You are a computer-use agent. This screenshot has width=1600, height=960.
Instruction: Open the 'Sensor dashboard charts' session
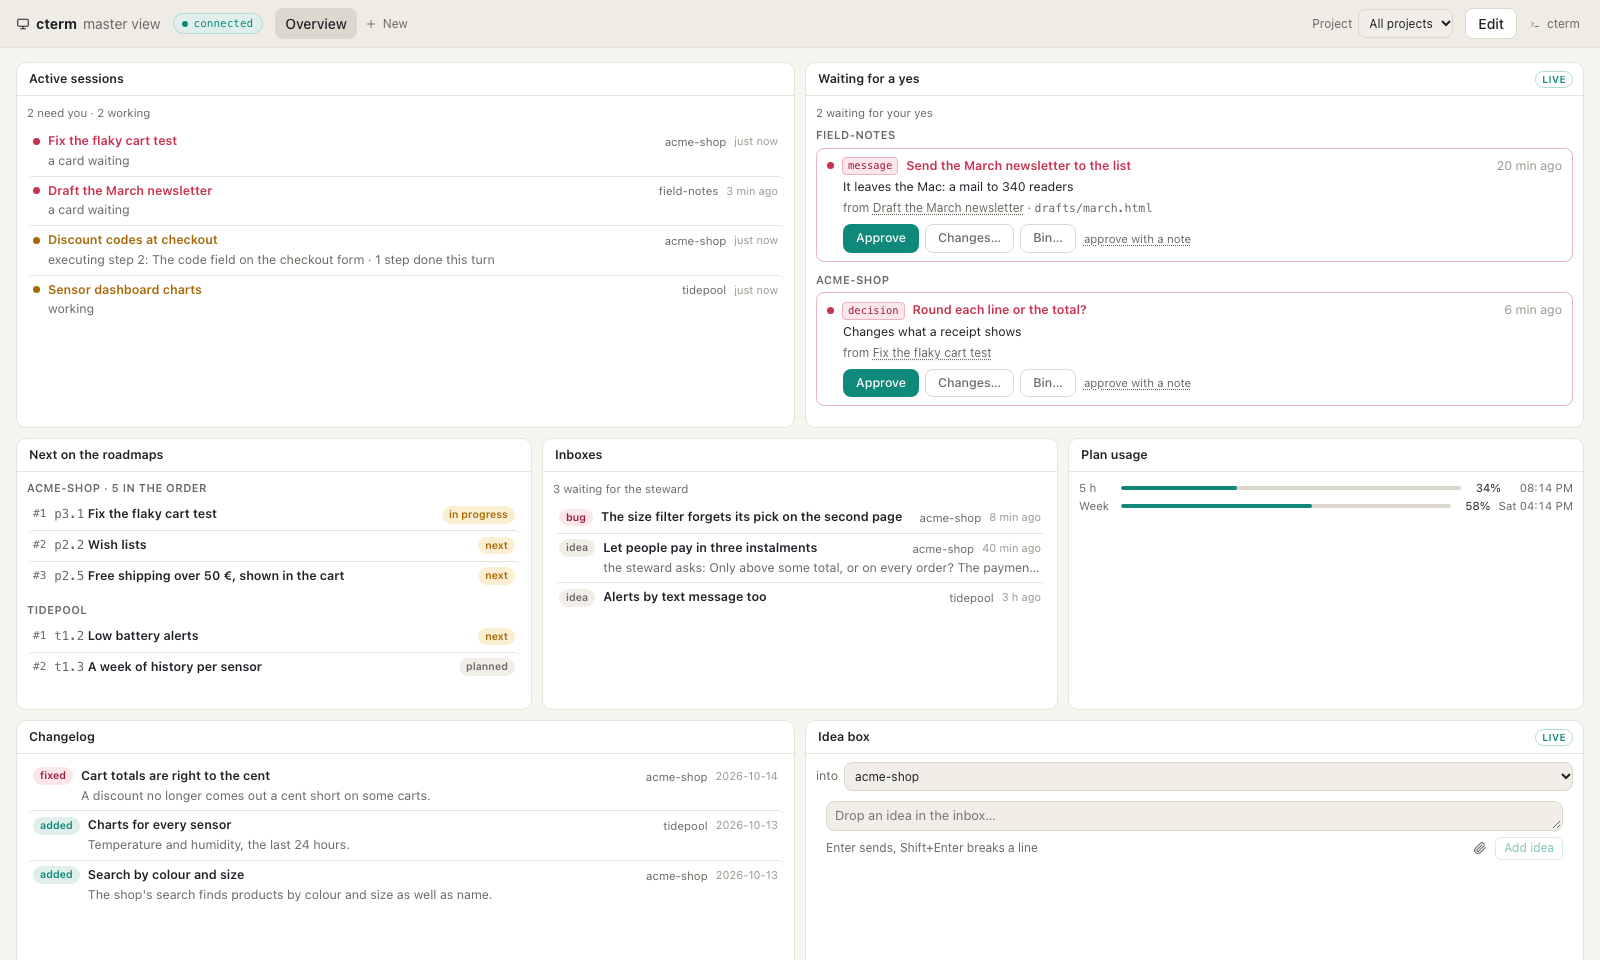click(x=406, y=299)
